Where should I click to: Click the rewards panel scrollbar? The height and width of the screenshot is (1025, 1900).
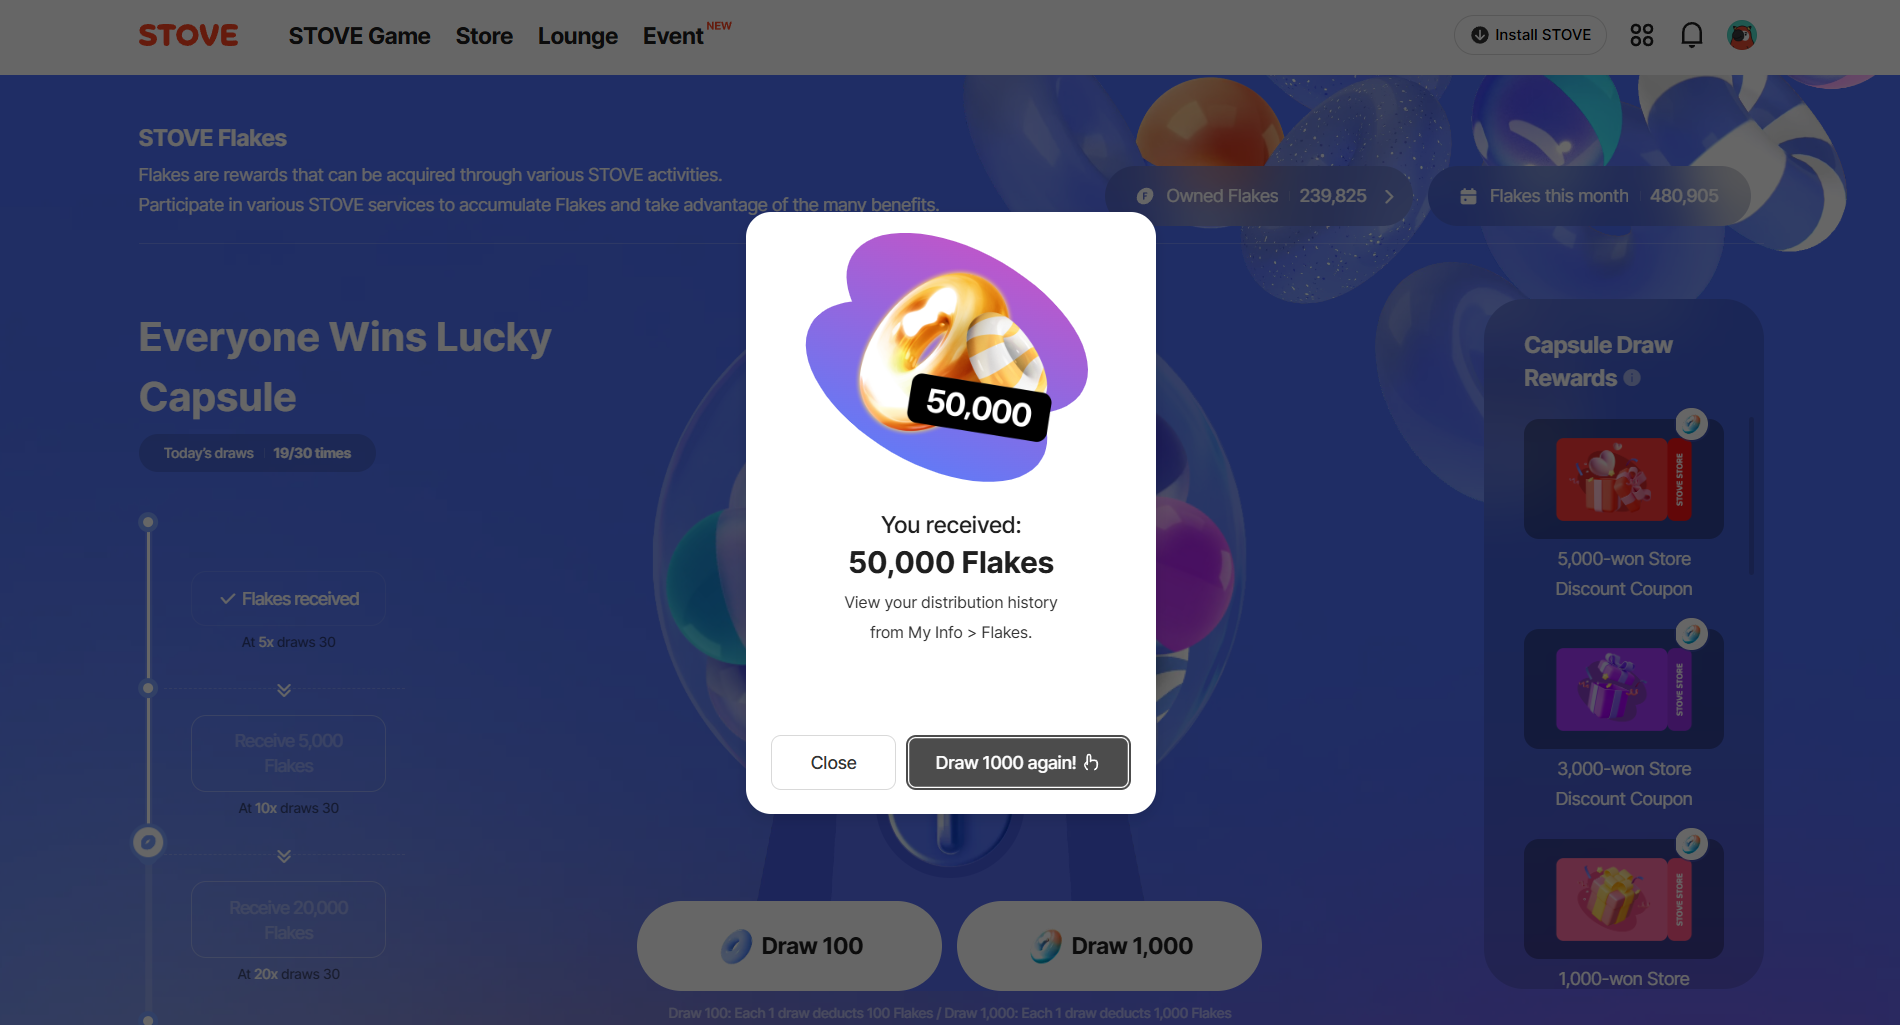click(1751, 497)
